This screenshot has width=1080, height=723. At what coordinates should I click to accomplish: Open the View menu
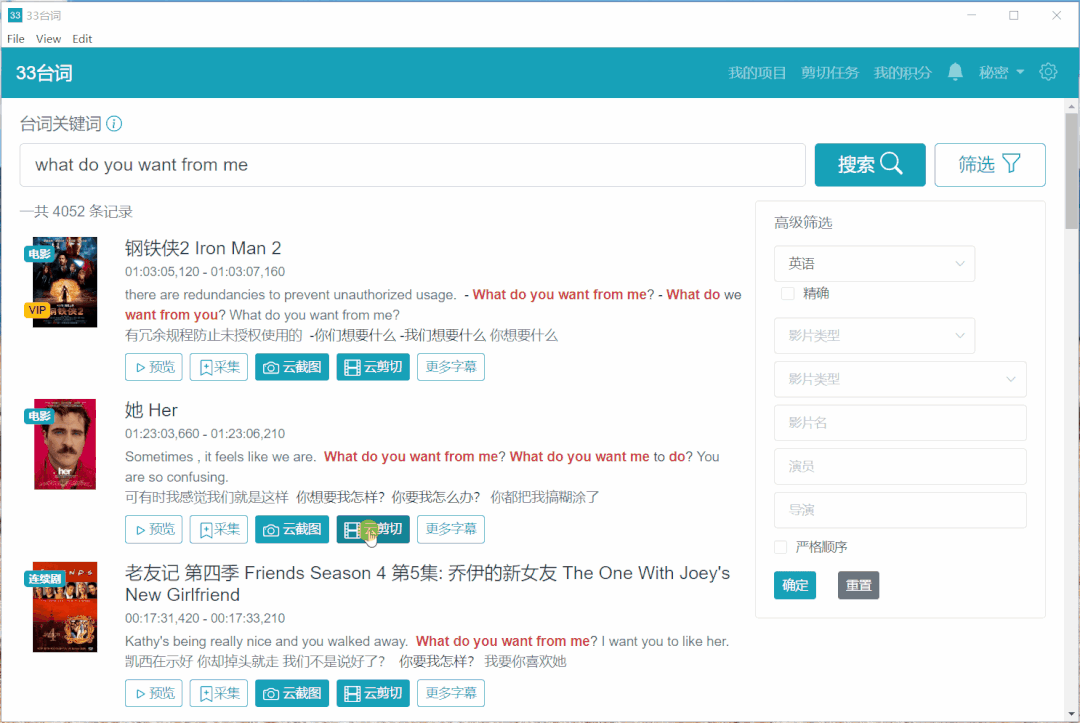48,39
